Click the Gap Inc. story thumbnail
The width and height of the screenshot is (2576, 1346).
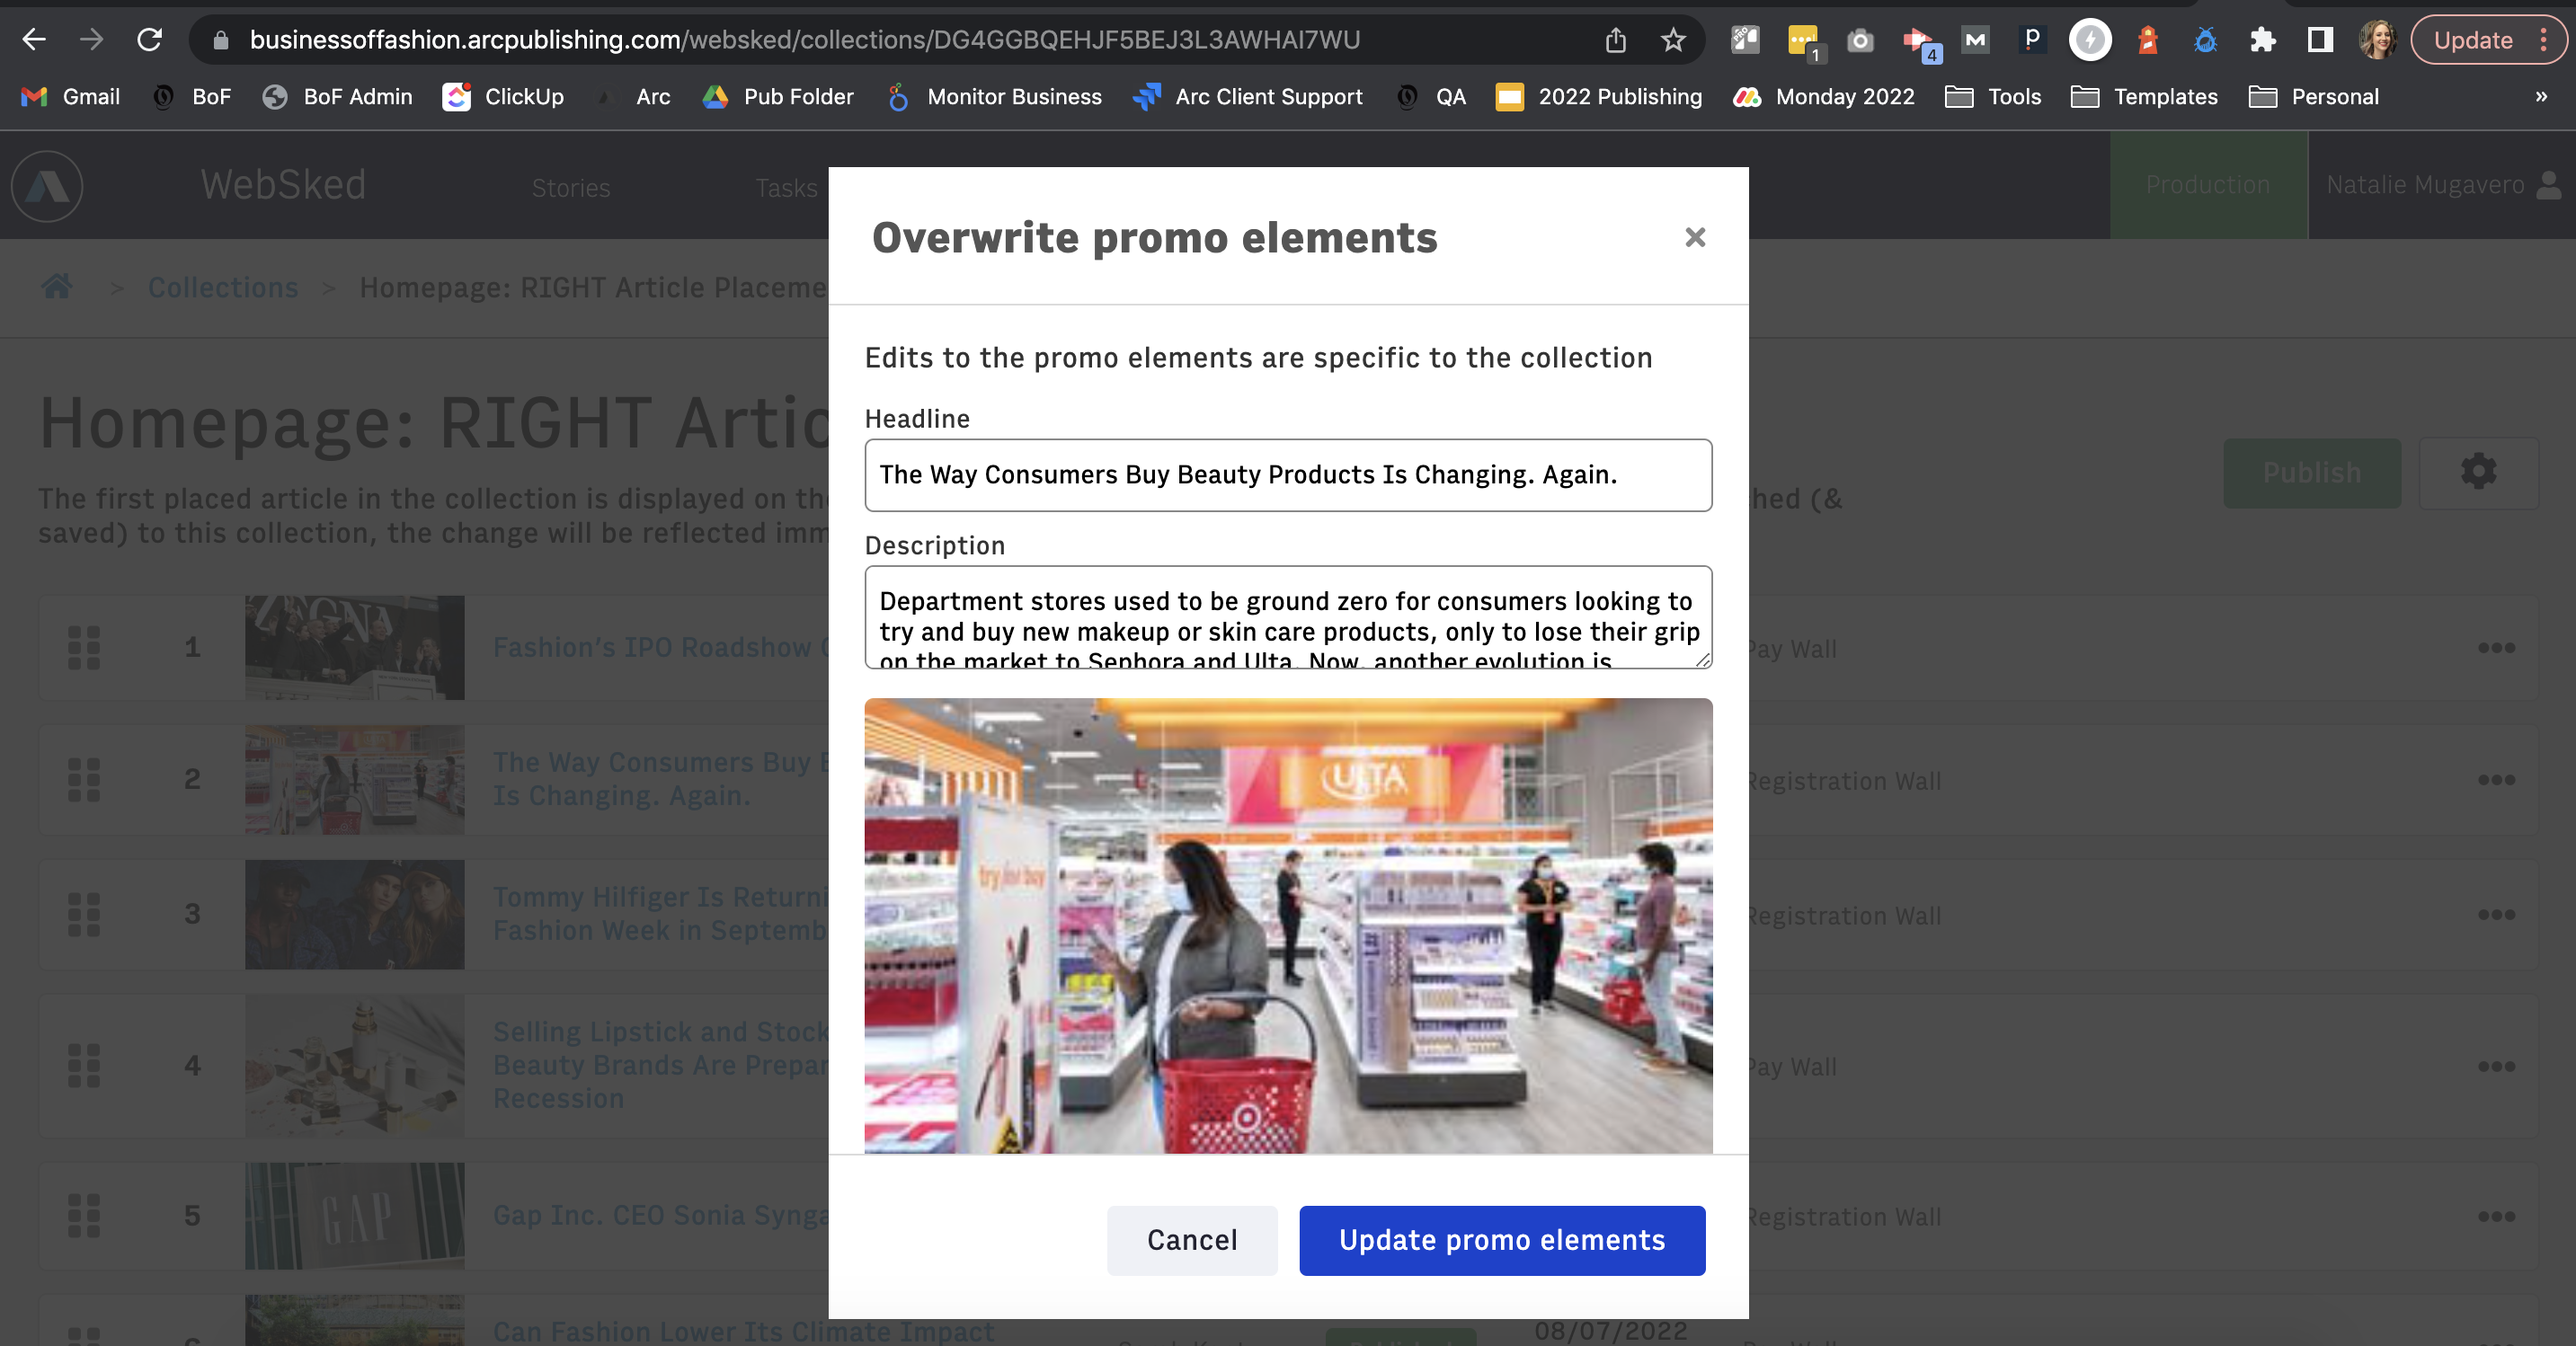click(354, 1216)
